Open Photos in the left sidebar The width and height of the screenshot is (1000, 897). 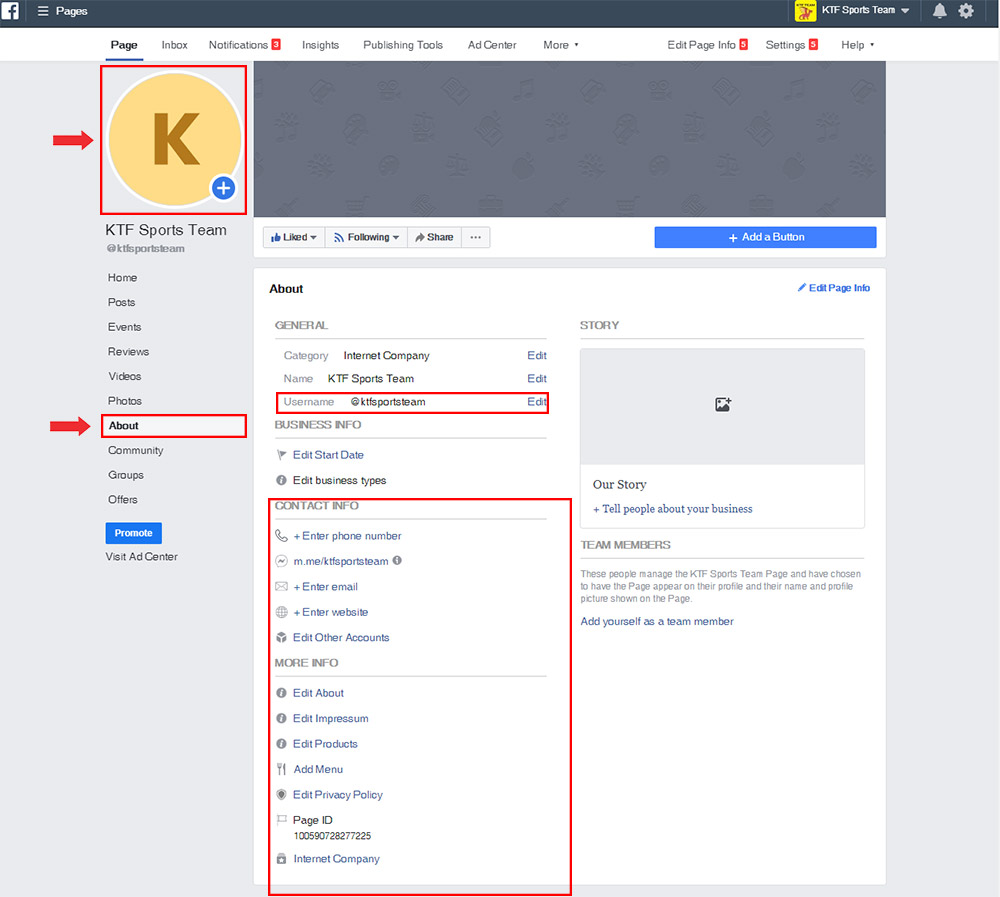[124, 401]
